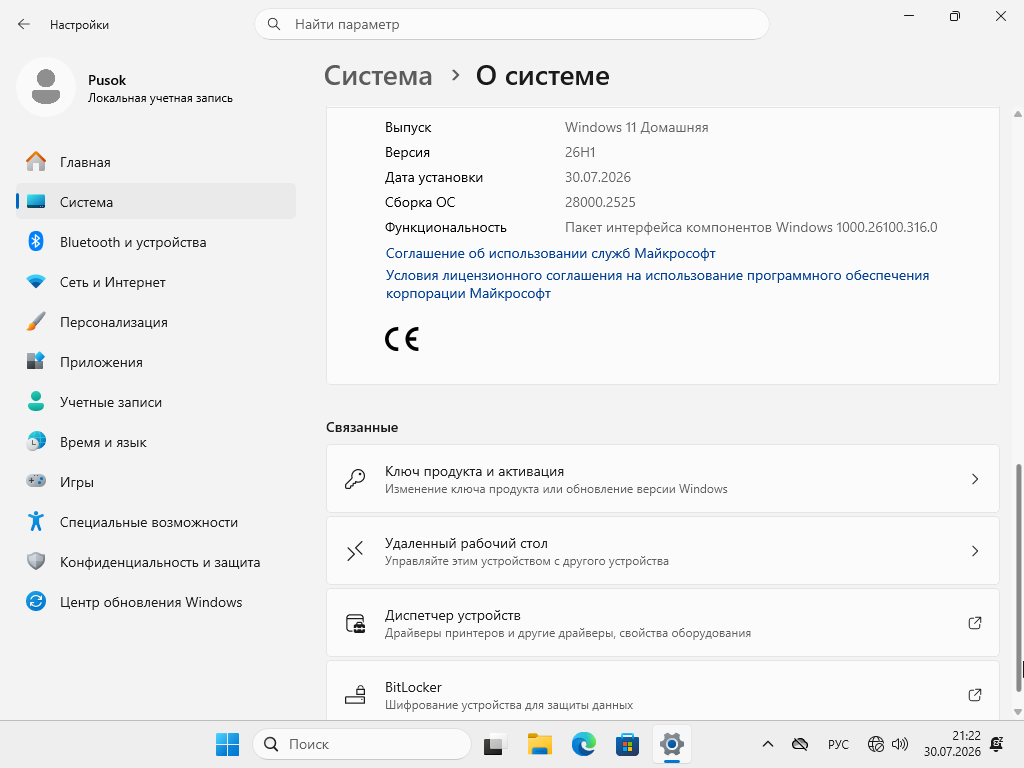Click the Accessibility figure icon in sidebar
Screen dimensions: 1024x768
click(36, 521)
